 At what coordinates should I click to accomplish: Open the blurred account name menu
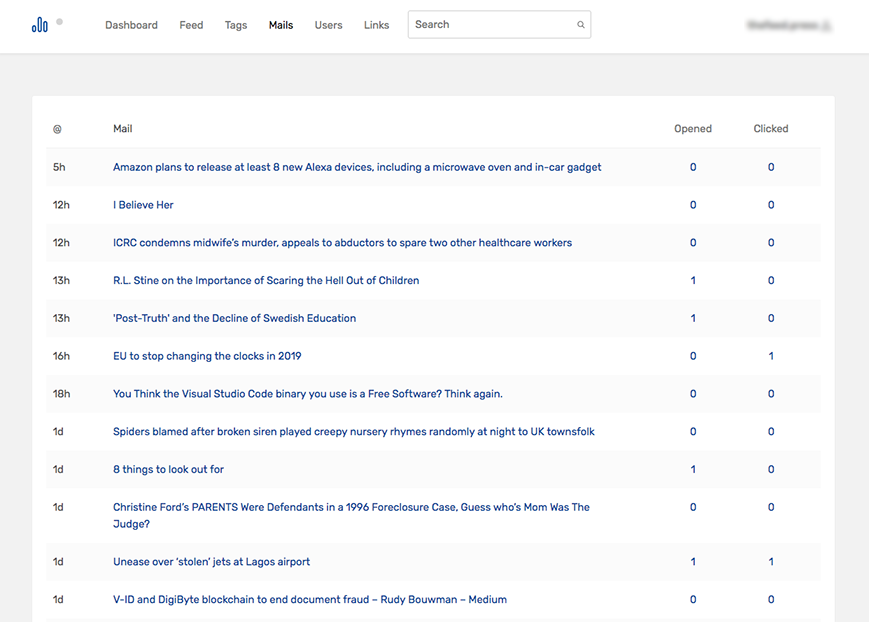789,25
